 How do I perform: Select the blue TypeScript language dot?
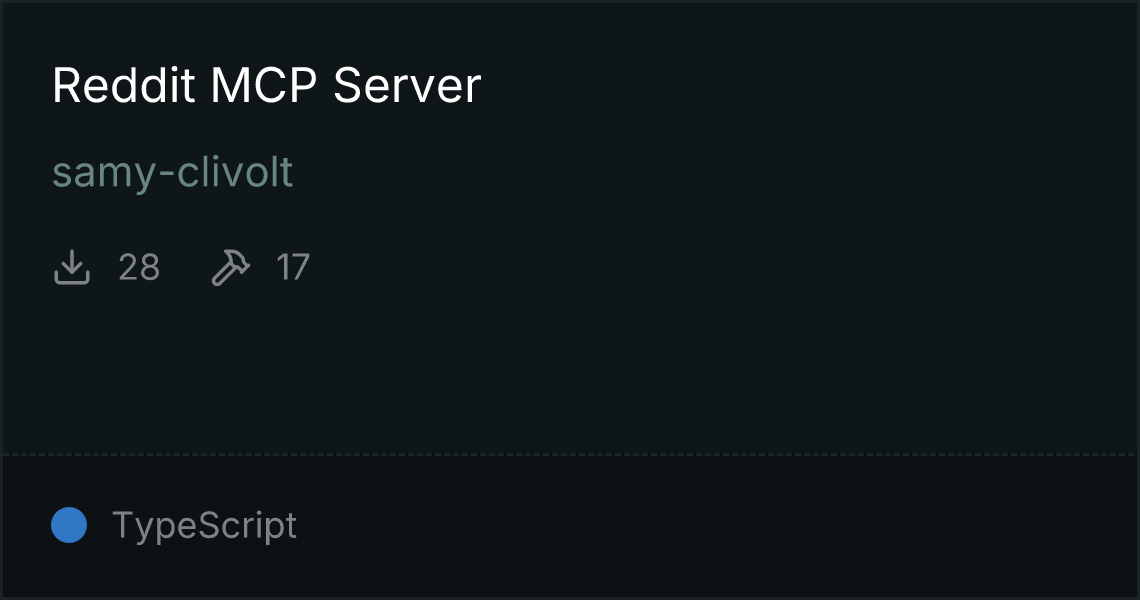[x=69, y=525]
